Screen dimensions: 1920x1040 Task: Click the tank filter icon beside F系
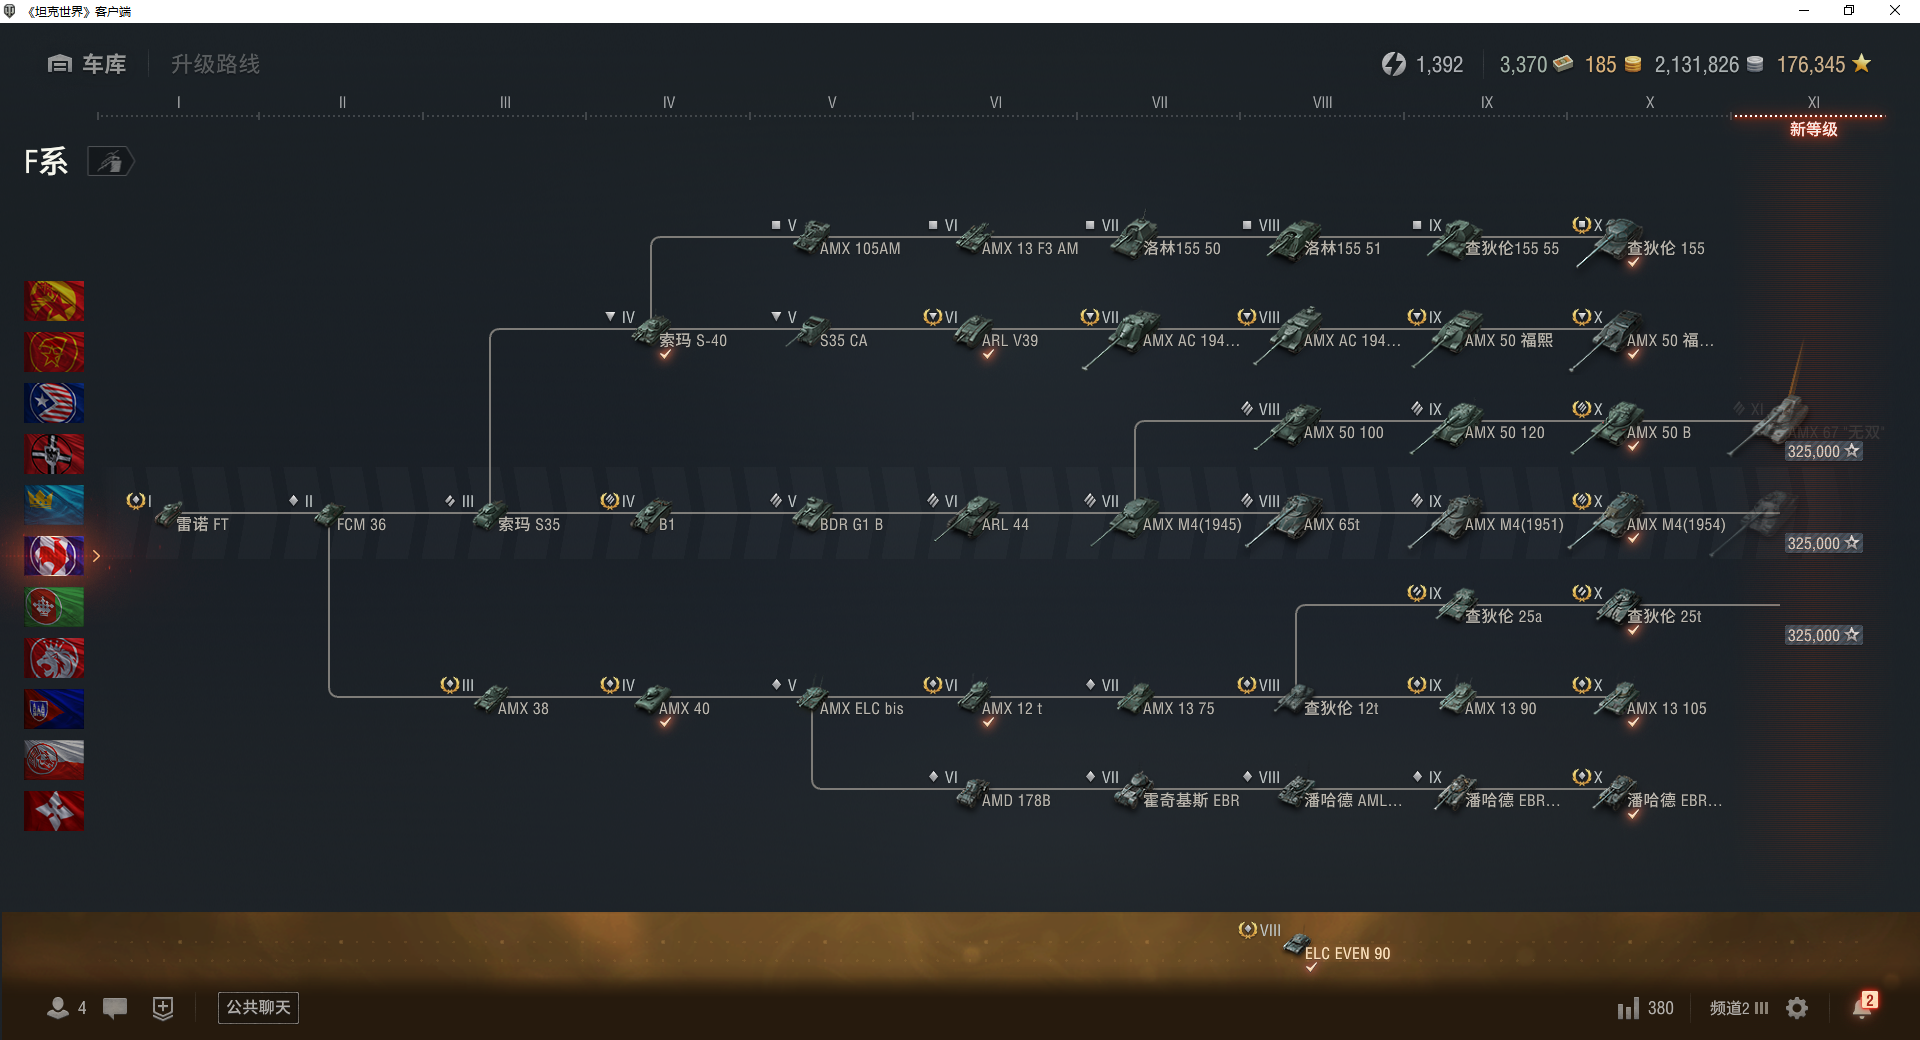(110, 161)
